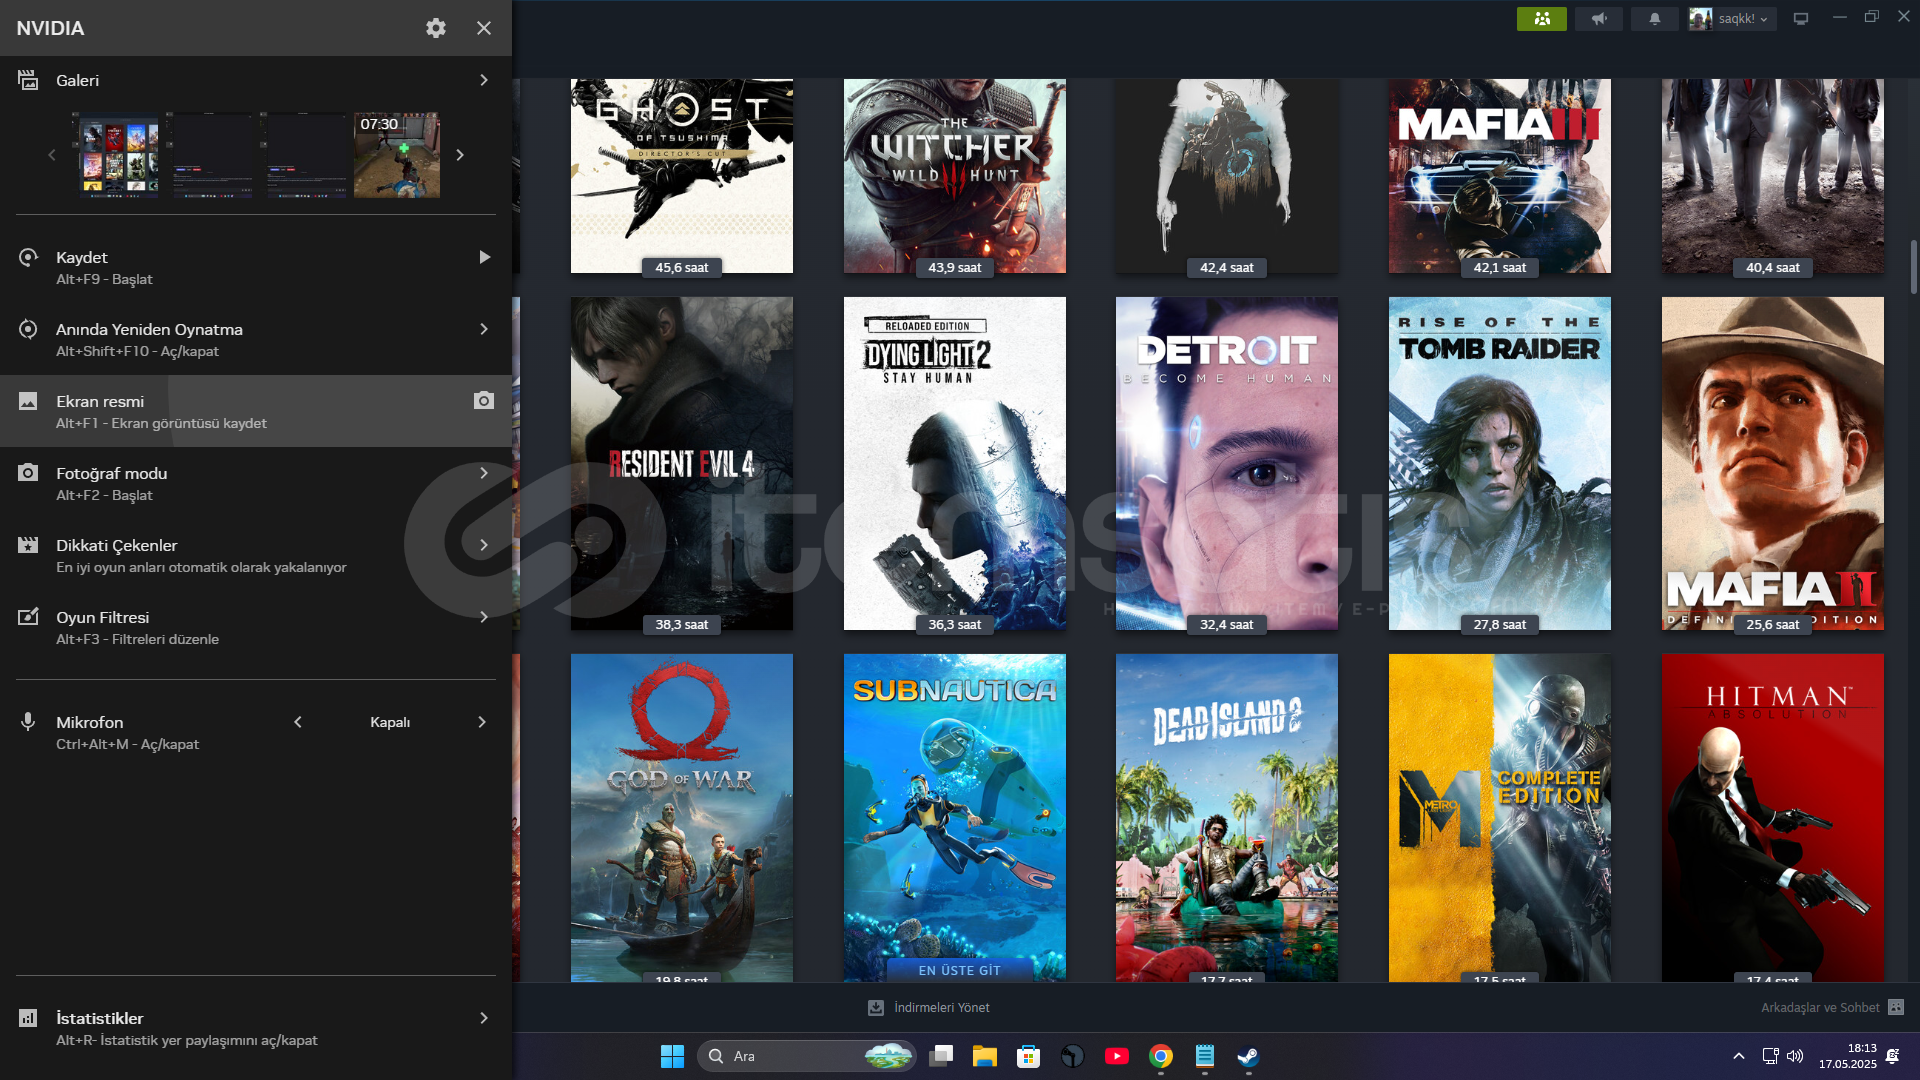Open clock showing 18:13 17.05.2025
The width and height of the screenshot is (1920, 1080).
click(x=1848, y=1056)
